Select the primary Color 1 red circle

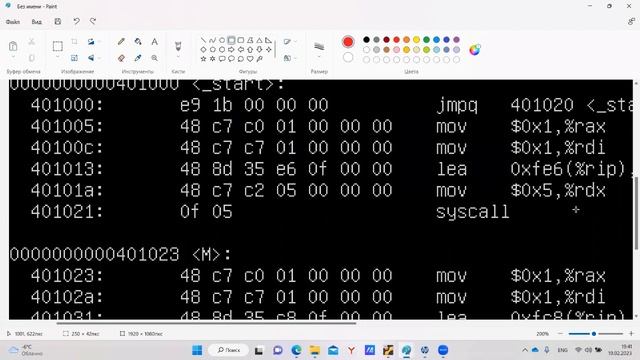point(348,42)
